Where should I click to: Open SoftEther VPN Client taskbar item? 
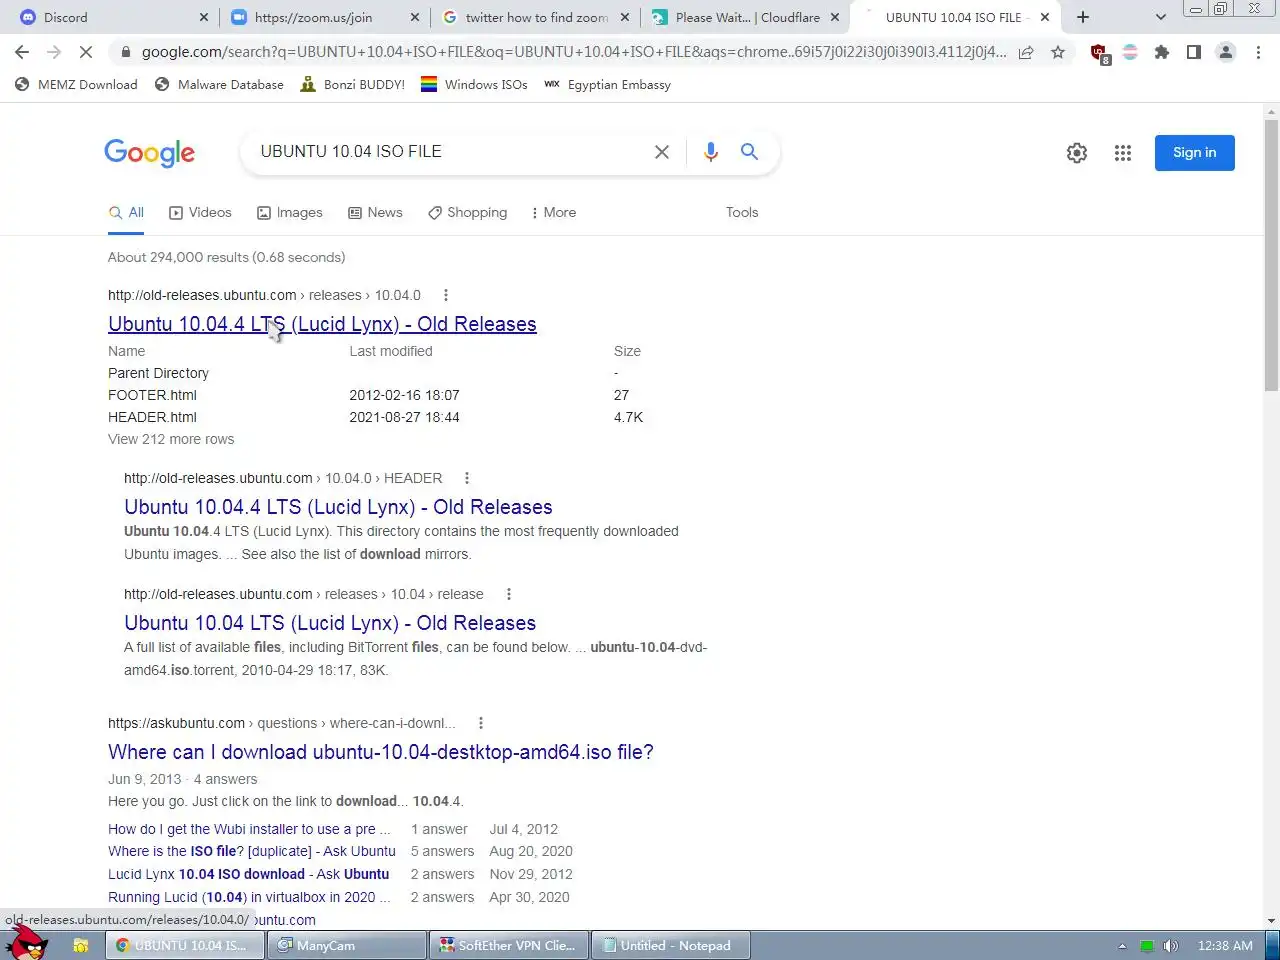[508, 945]
